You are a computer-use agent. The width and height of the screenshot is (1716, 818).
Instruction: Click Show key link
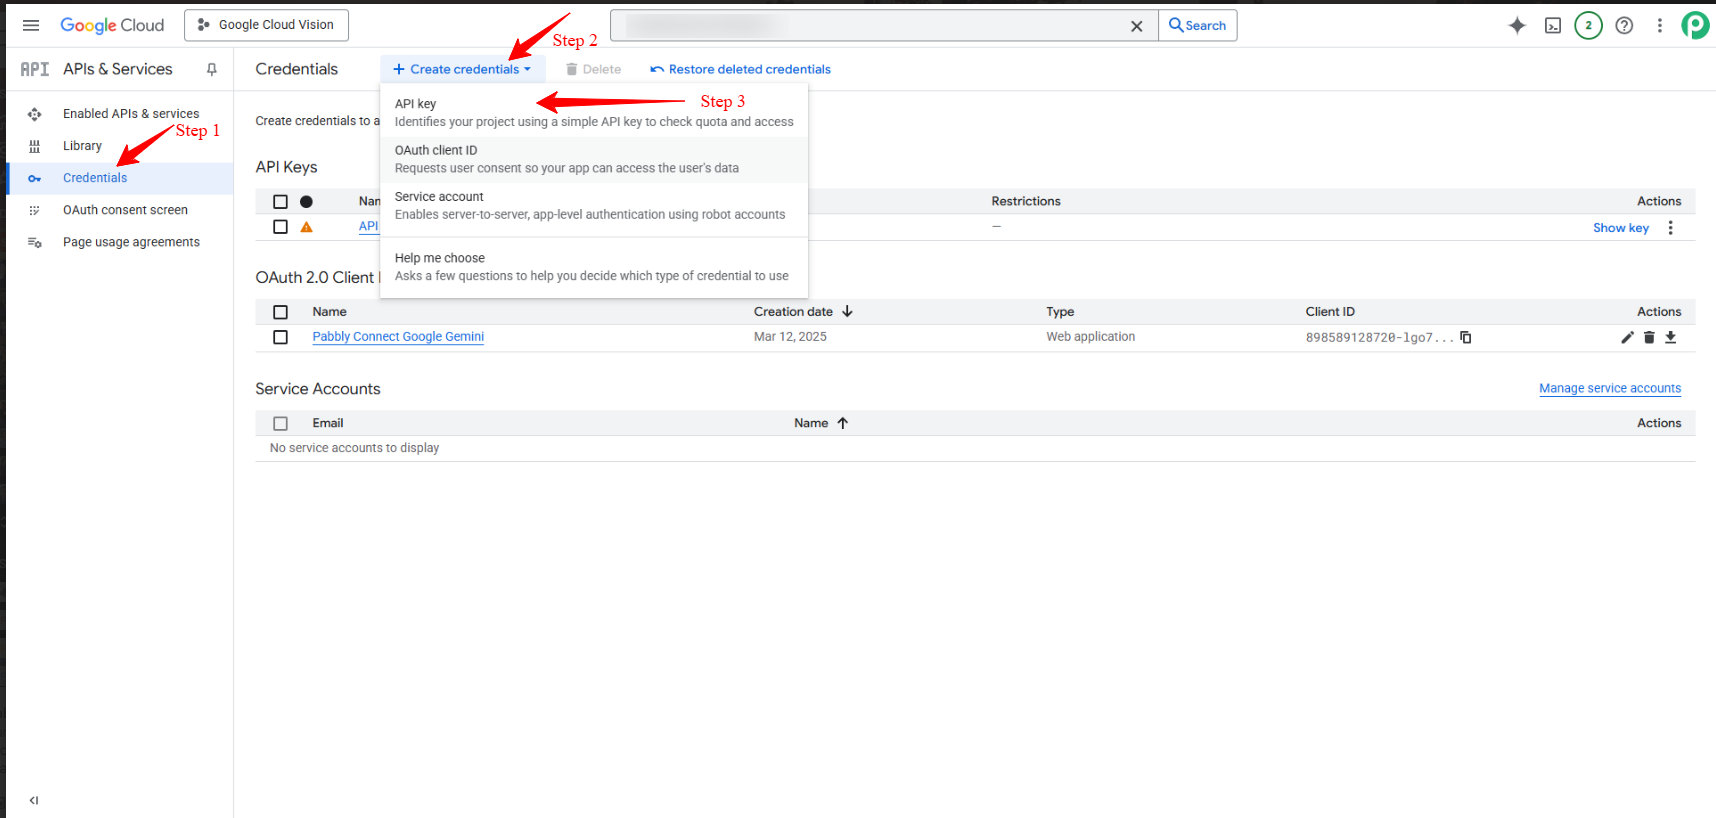[1621, 228]
